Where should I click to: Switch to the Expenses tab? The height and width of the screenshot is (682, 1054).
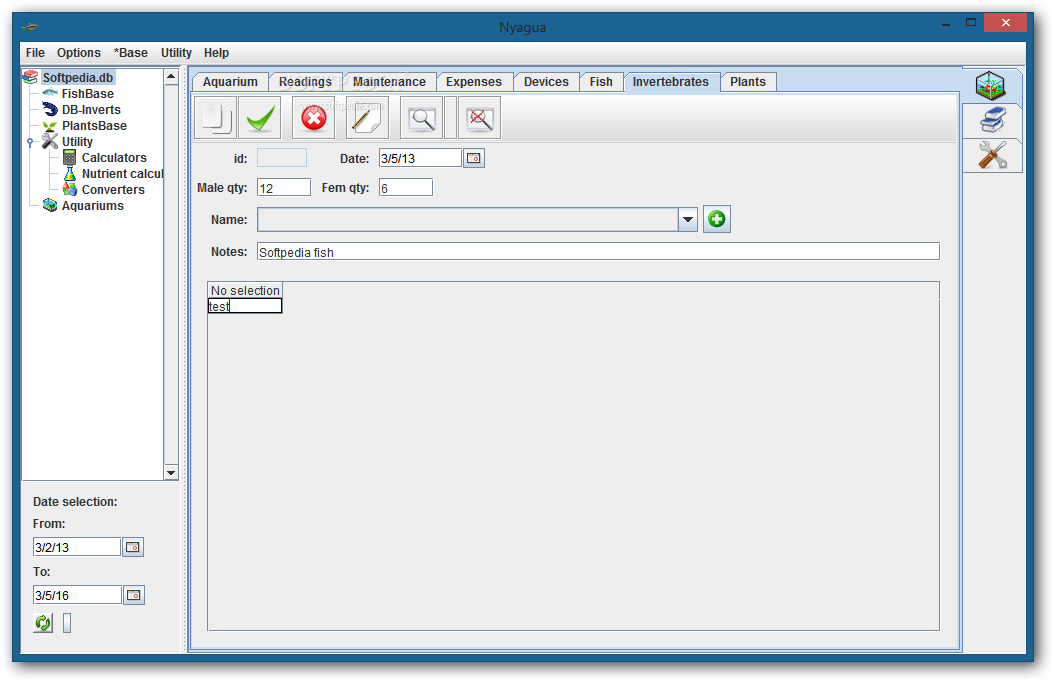(474, 81)
